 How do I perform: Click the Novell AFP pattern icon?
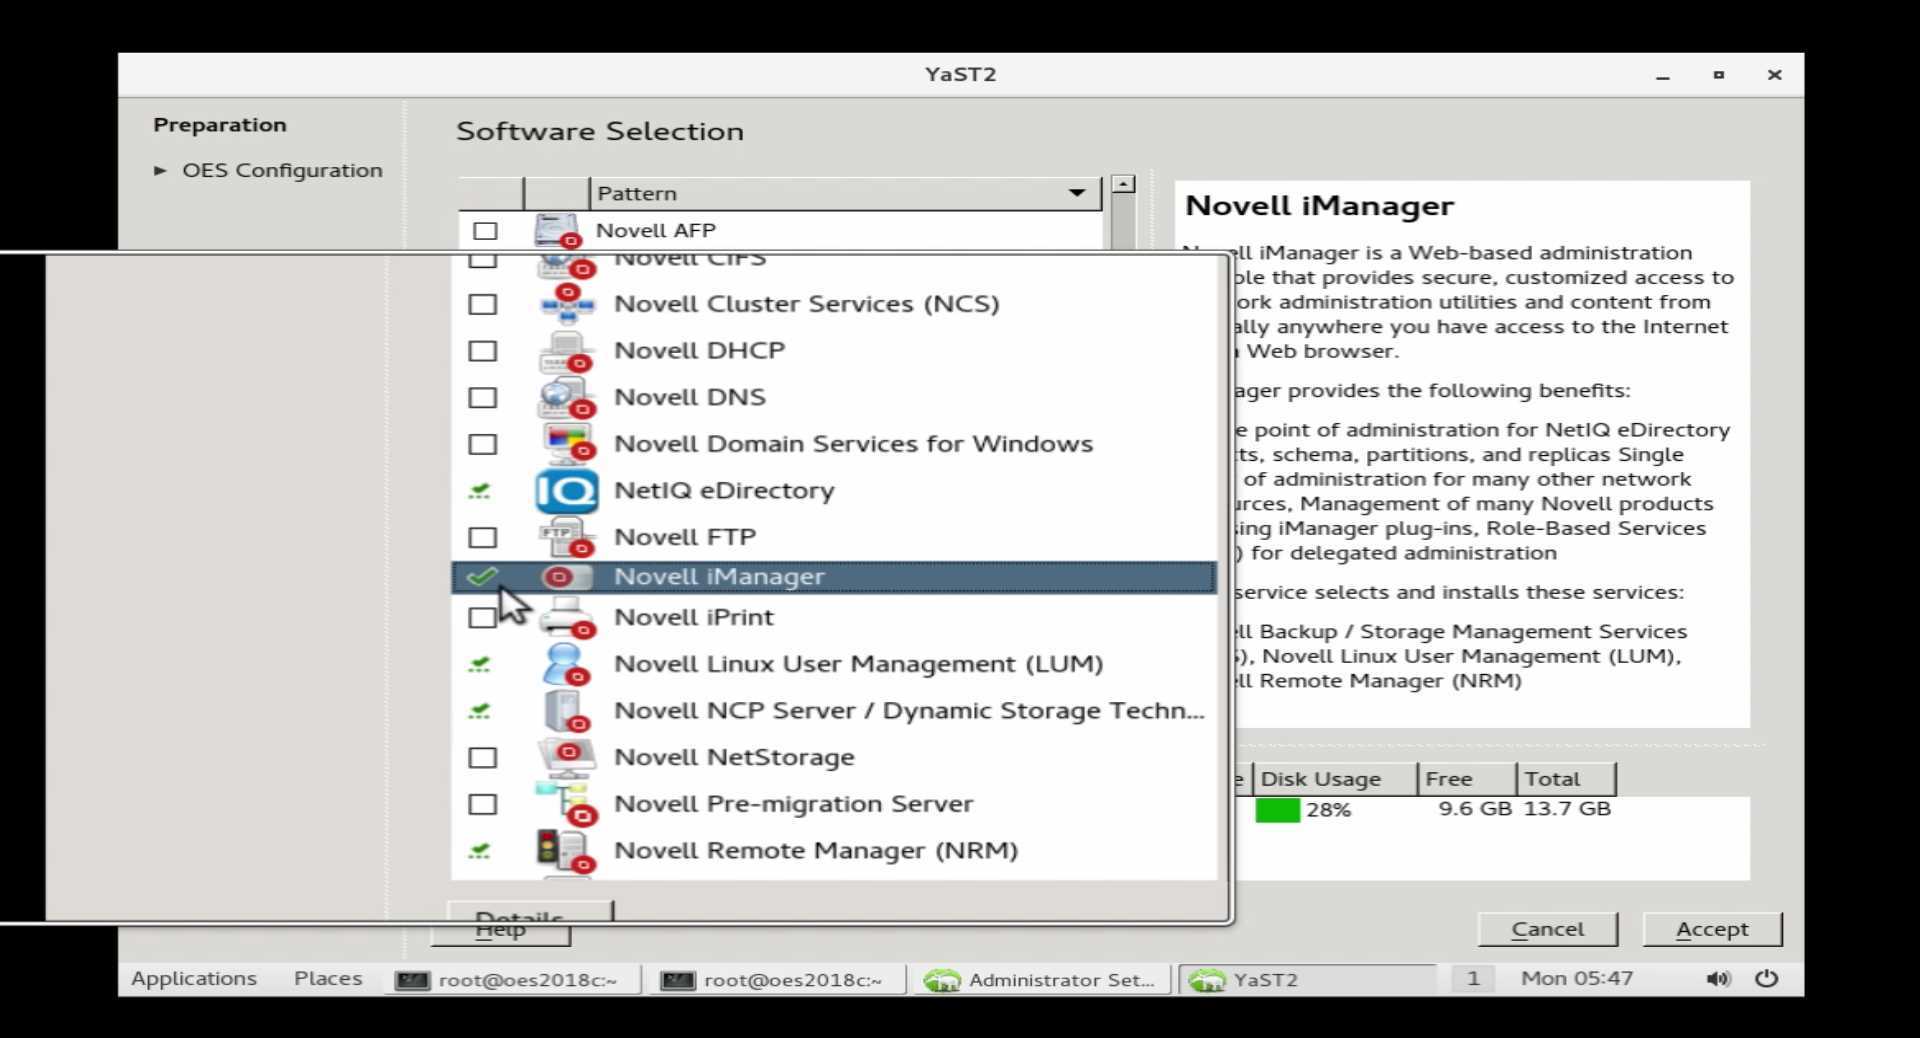(557, 231)
